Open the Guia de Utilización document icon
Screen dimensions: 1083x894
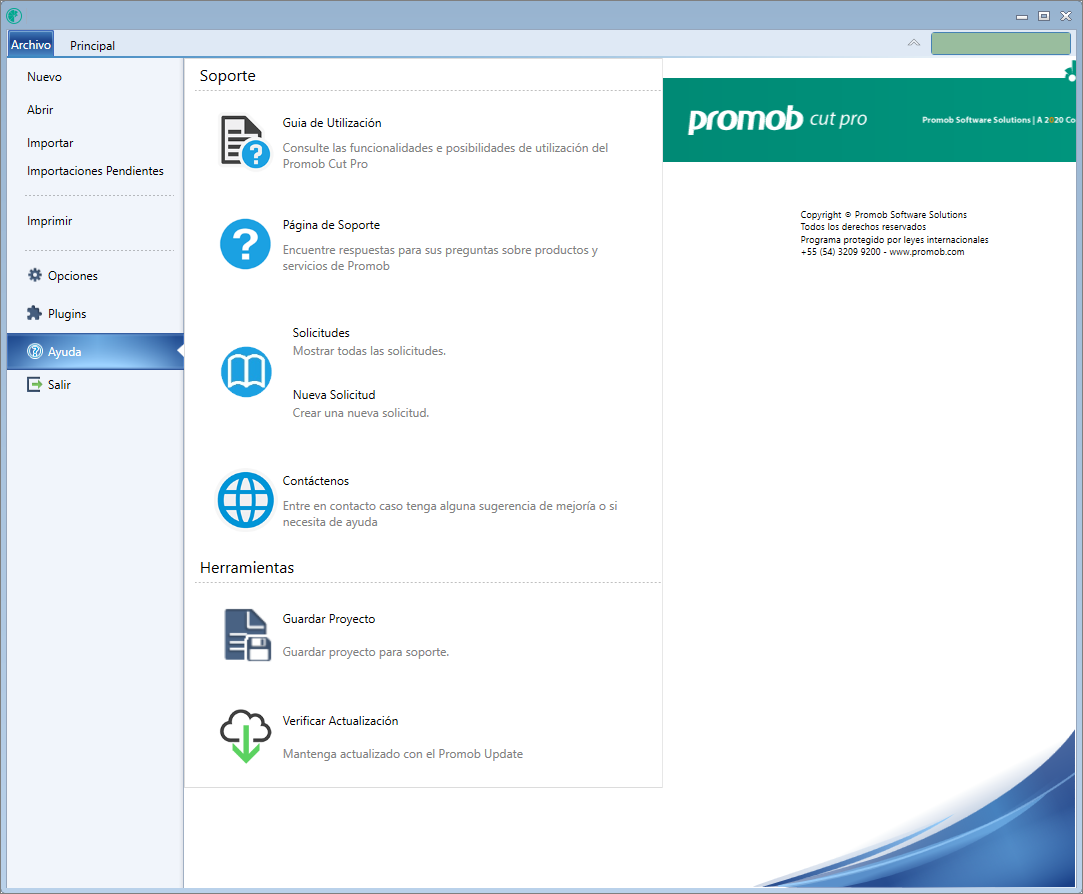point(245,142)
